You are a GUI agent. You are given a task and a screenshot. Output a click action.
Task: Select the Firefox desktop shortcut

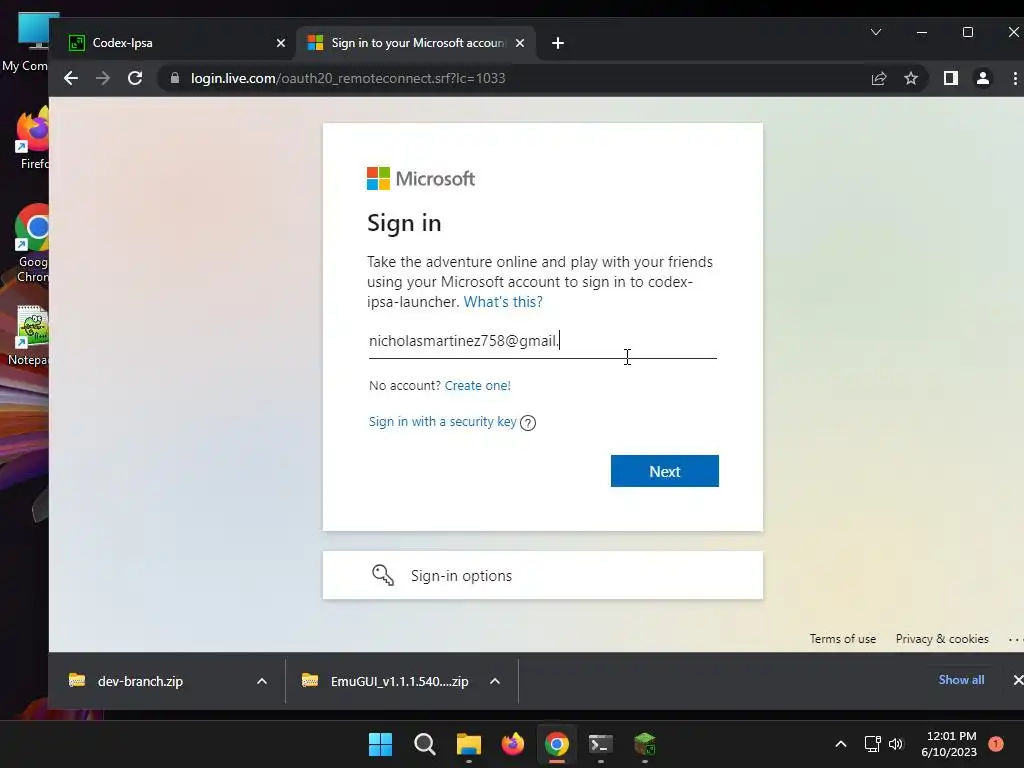pyautogui.click(x=32, y=138)
